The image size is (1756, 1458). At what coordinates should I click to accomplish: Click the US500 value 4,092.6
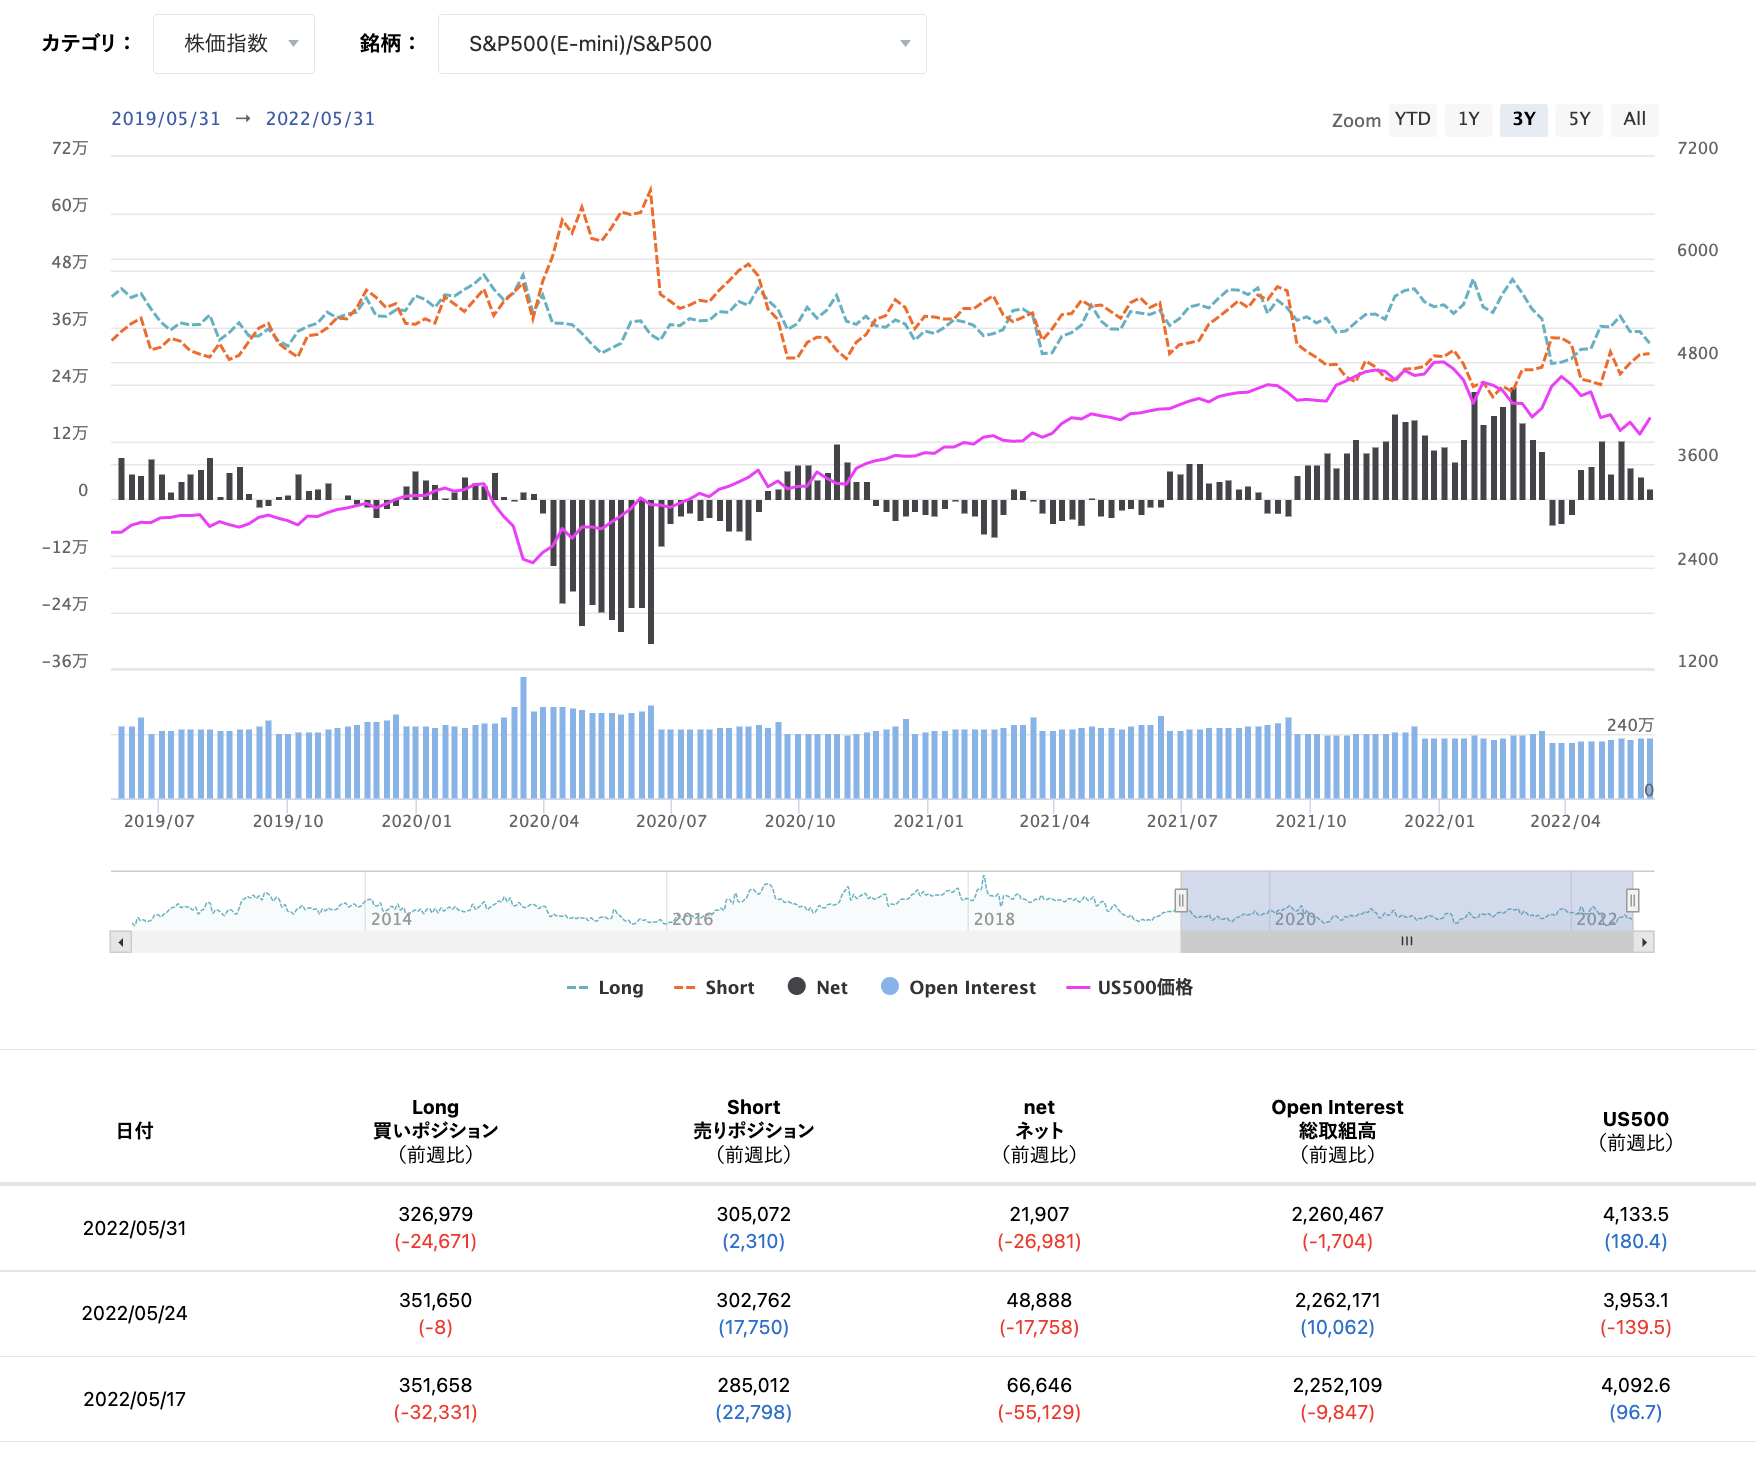pos(1636,1386)
